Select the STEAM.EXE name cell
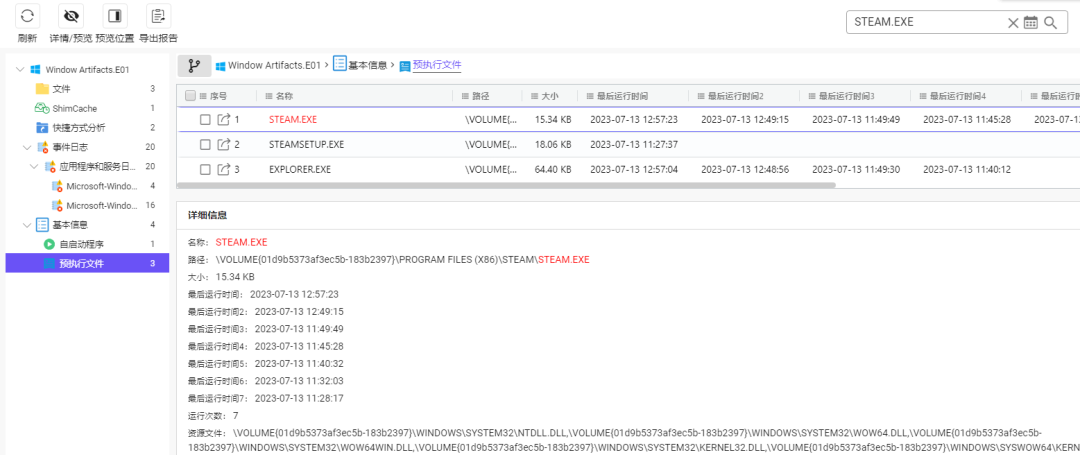The height and width of the screenshot is (455, 1080). (293, 120)
